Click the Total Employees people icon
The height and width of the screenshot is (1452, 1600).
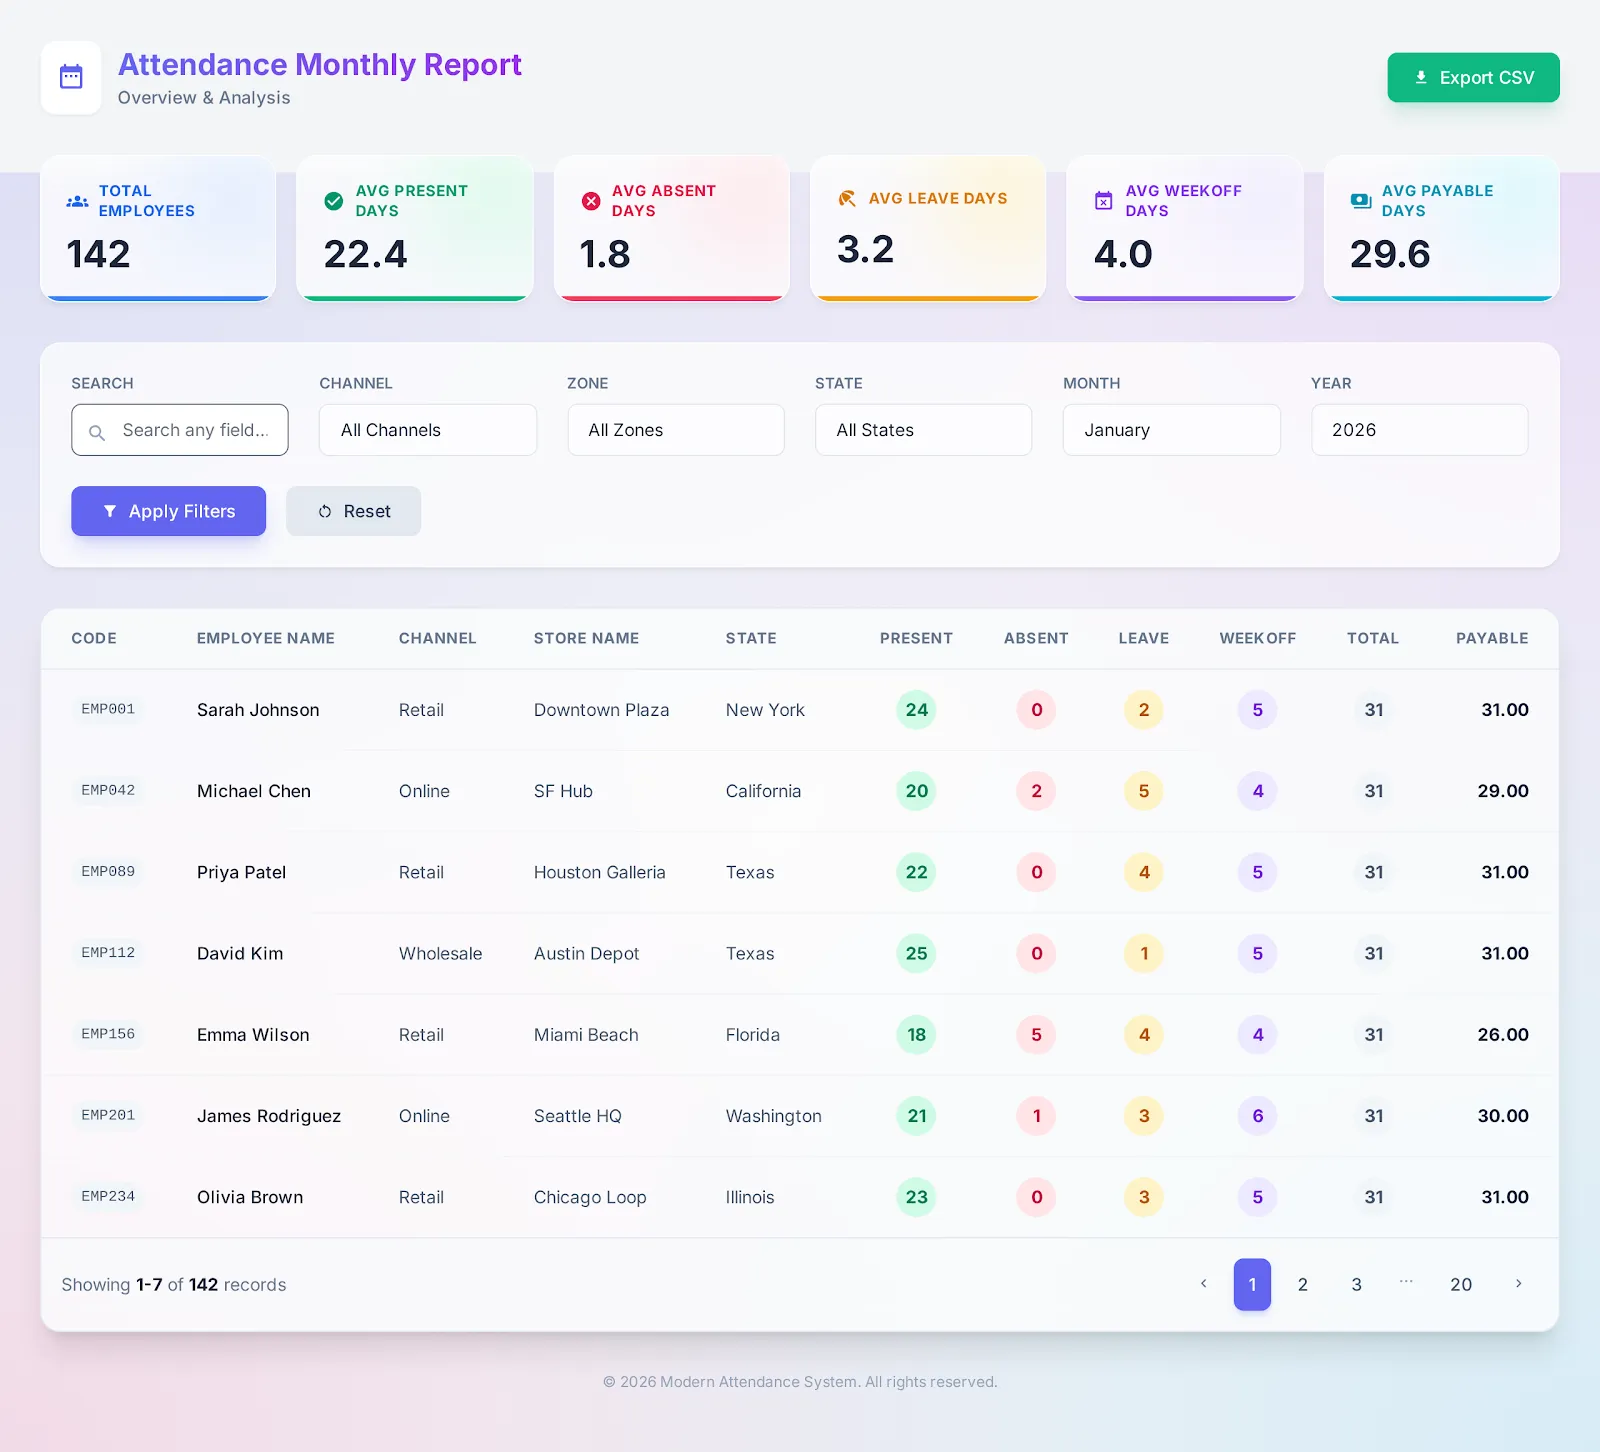(x=77, y=201)
